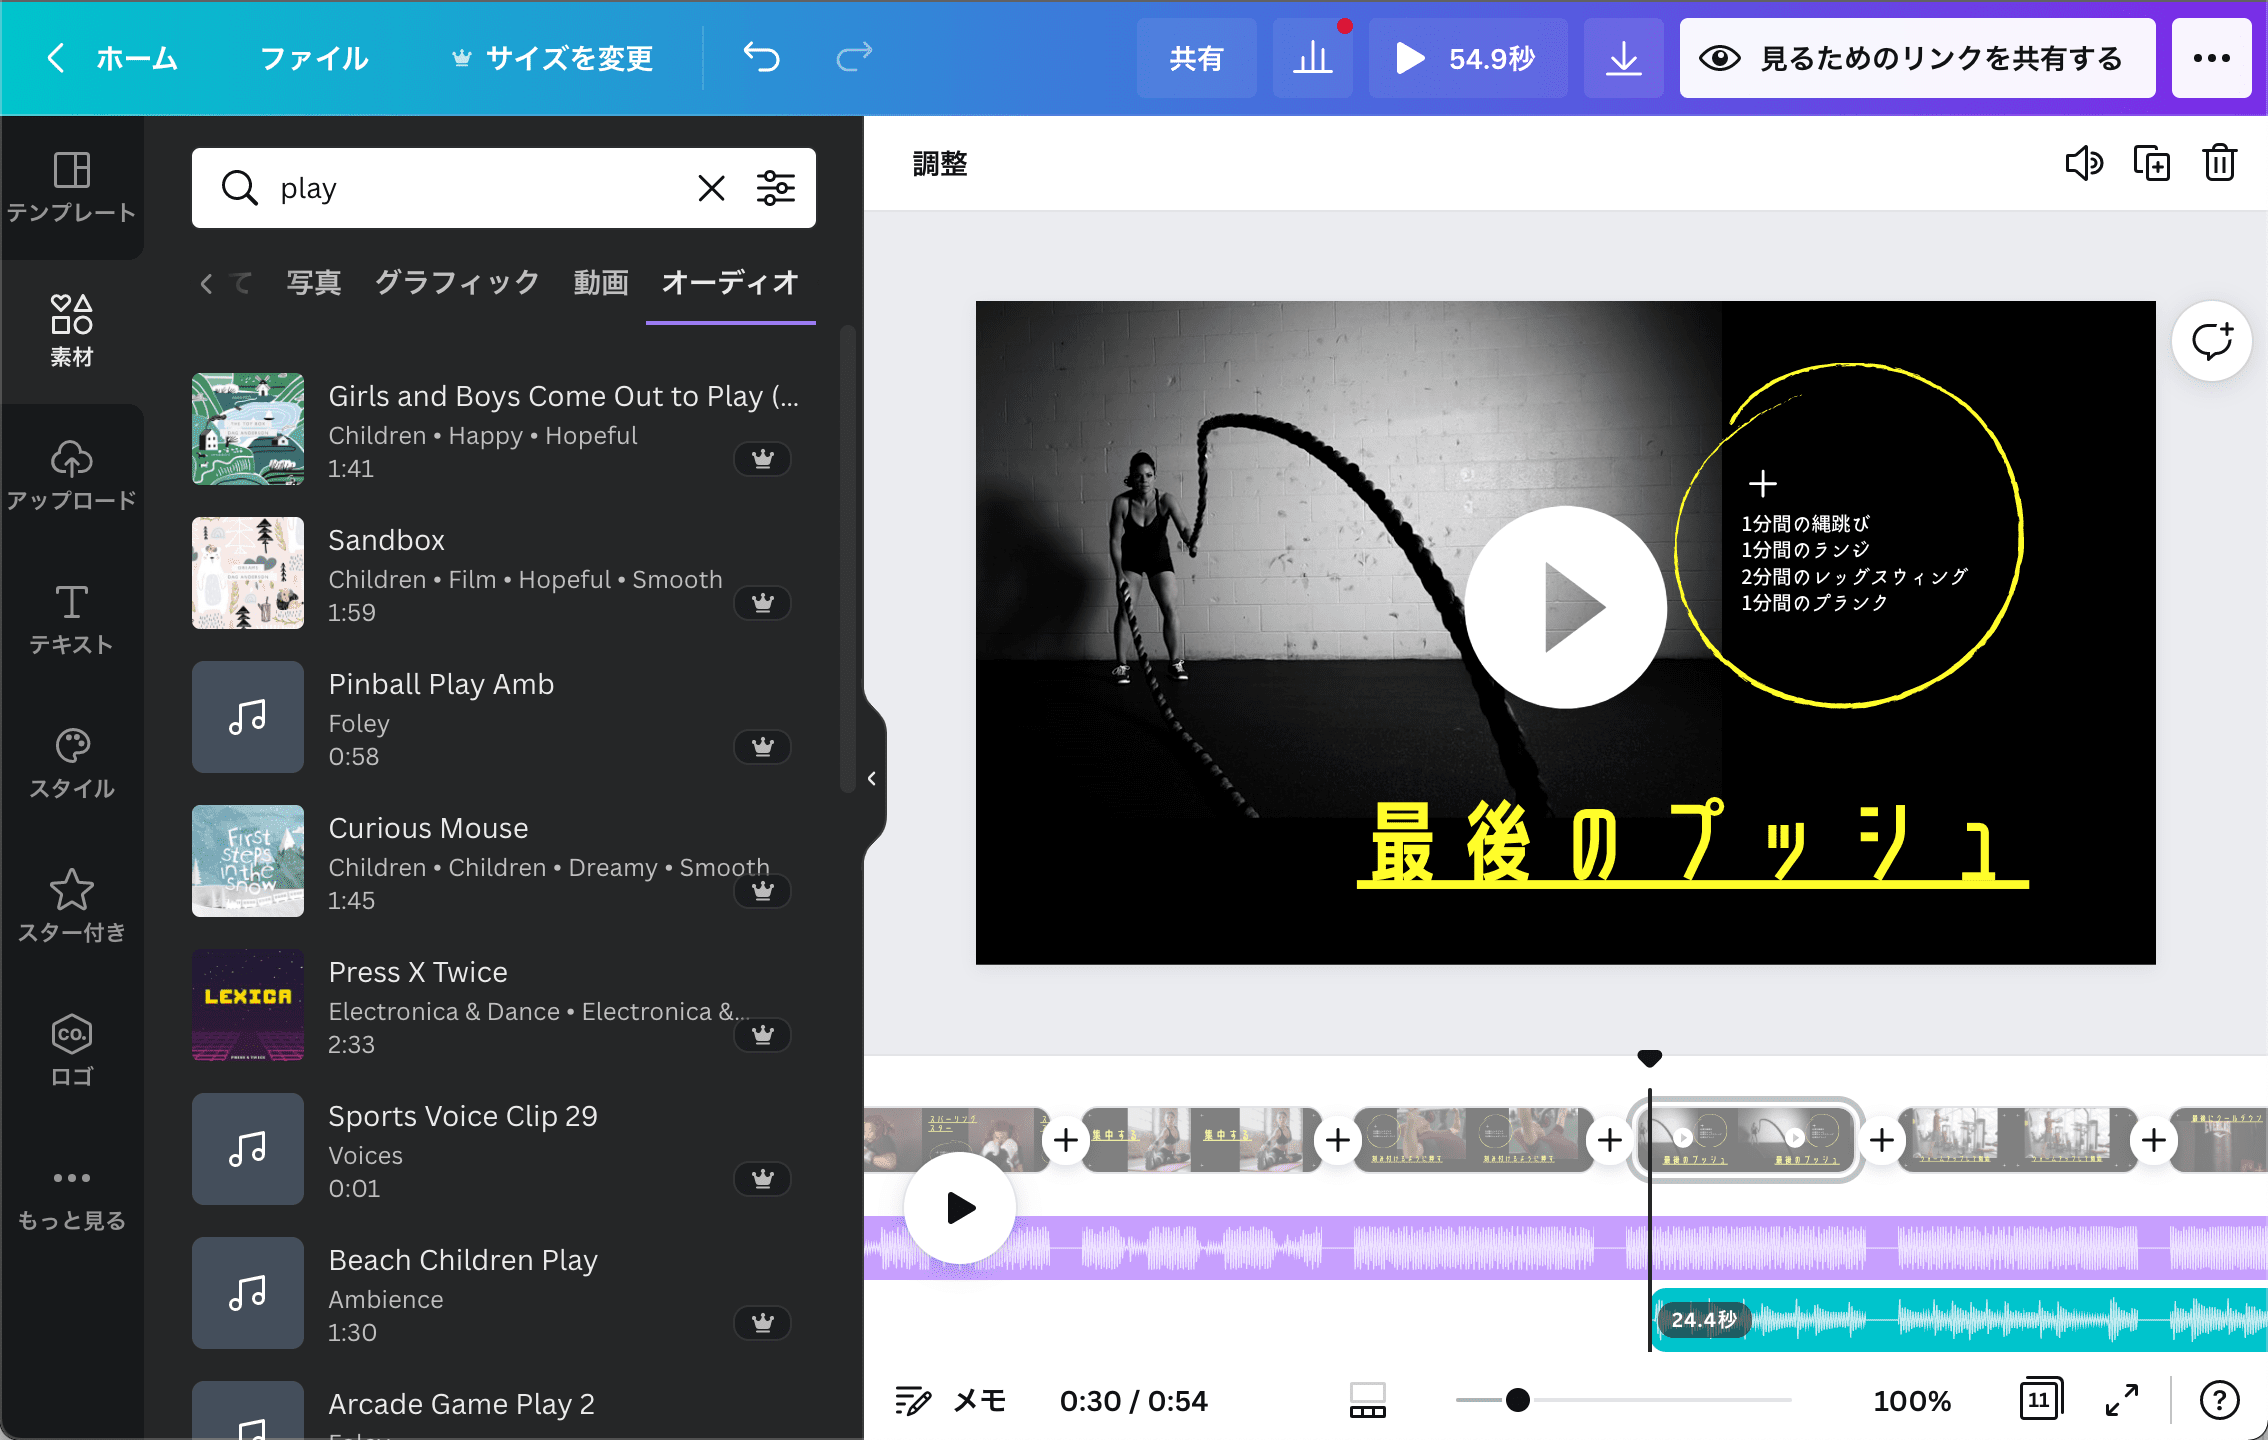Download the video project

(x=1623, y=57)
